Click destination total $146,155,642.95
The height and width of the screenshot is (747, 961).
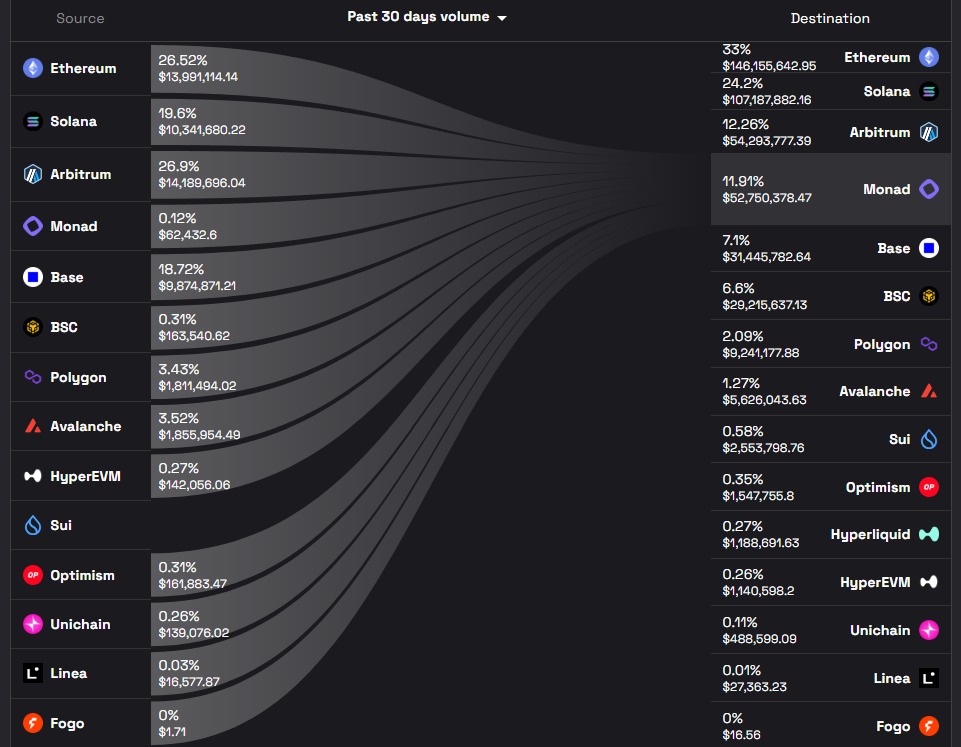point(769,66)
